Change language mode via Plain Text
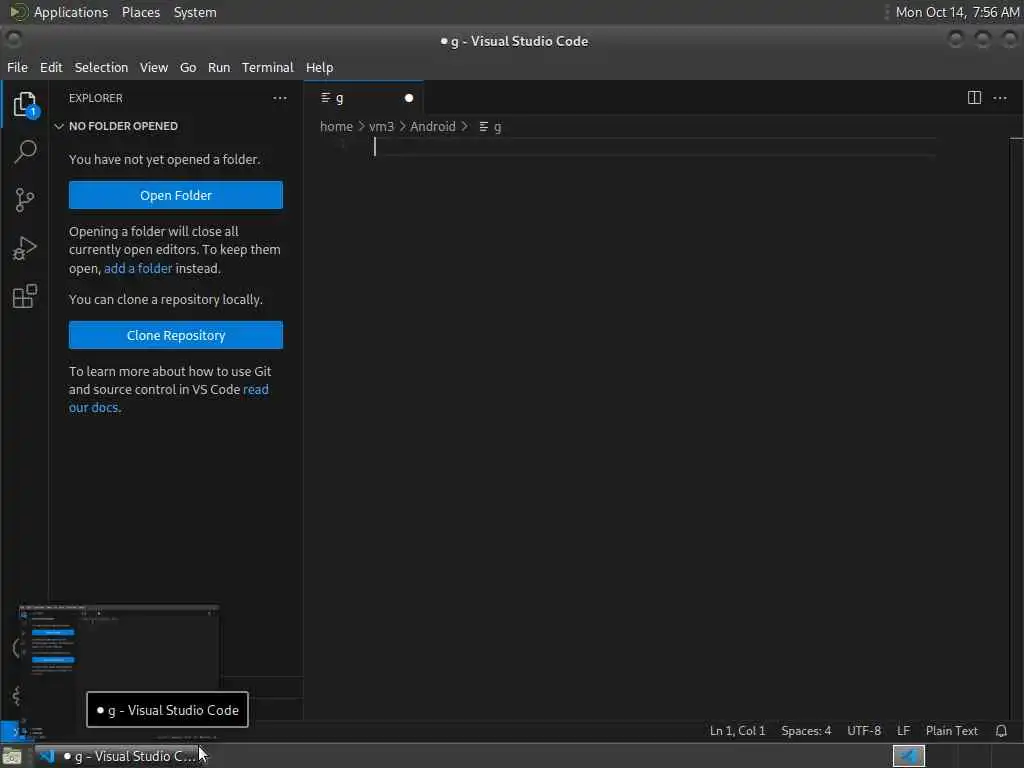The image size is (1024, 768). [x=952, y=731]
